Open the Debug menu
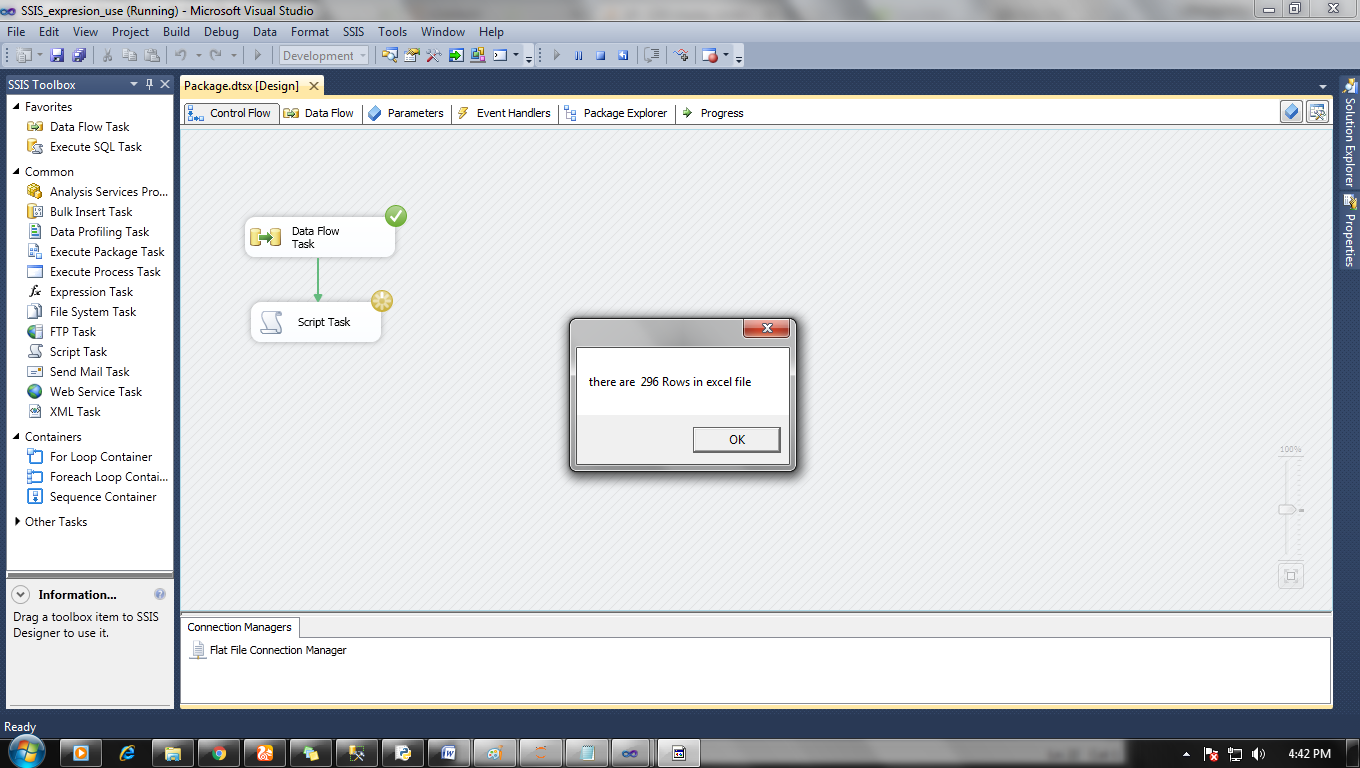Screen dimensions: 1360x768 tap(221, 32)
